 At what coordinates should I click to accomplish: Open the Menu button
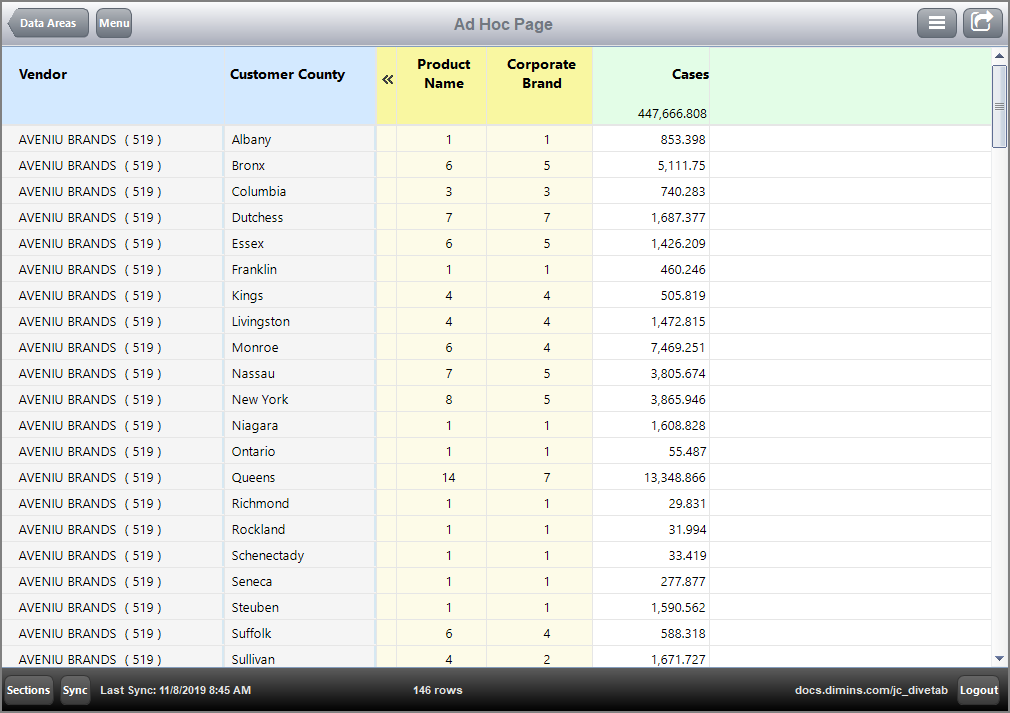(x=113, y=22)
